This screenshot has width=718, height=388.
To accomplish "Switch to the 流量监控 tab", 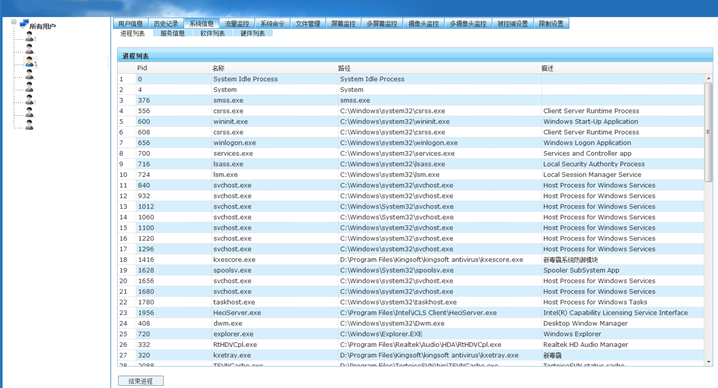I will click(x=237, y=23).
